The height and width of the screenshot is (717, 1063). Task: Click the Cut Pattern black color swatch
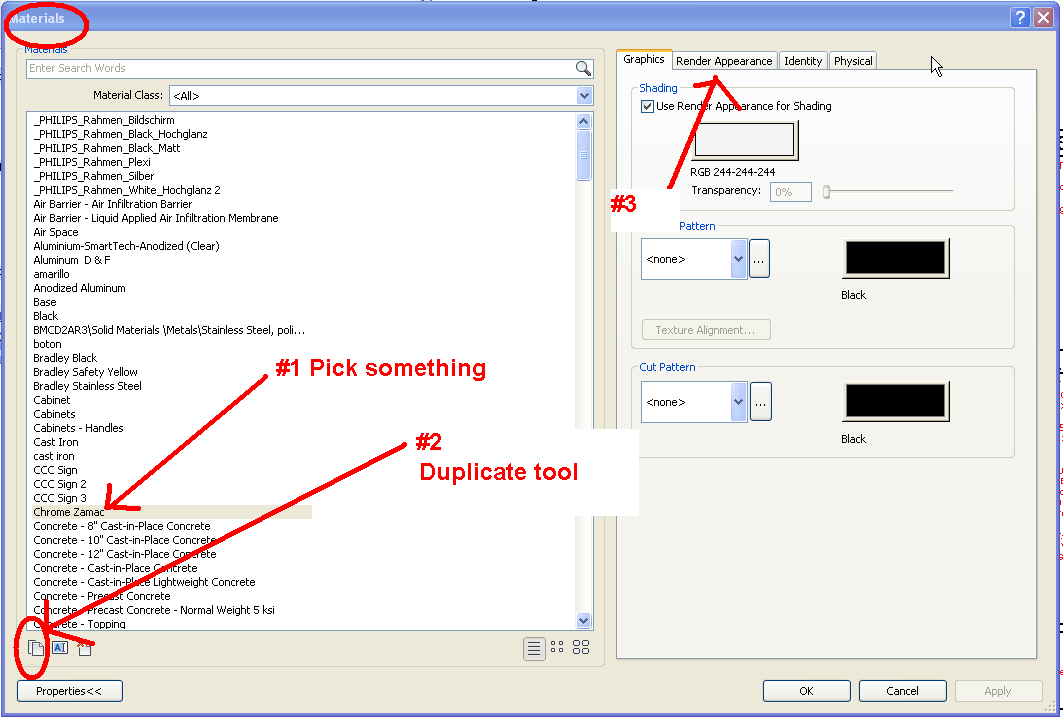[x=896, y=401]
